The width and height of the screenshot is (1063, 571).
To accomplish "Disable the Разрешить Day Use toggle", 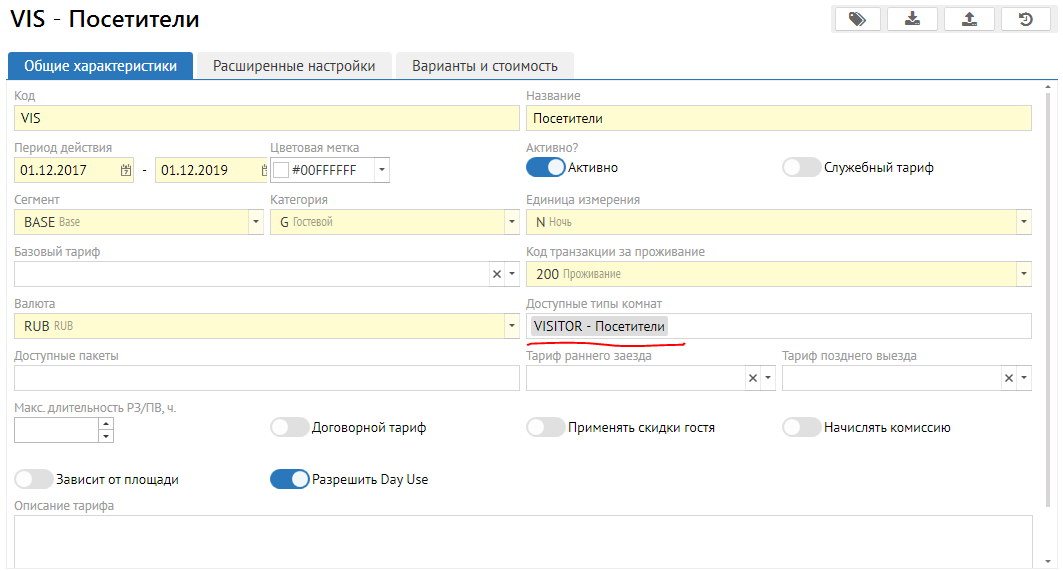I will point(289,479).
